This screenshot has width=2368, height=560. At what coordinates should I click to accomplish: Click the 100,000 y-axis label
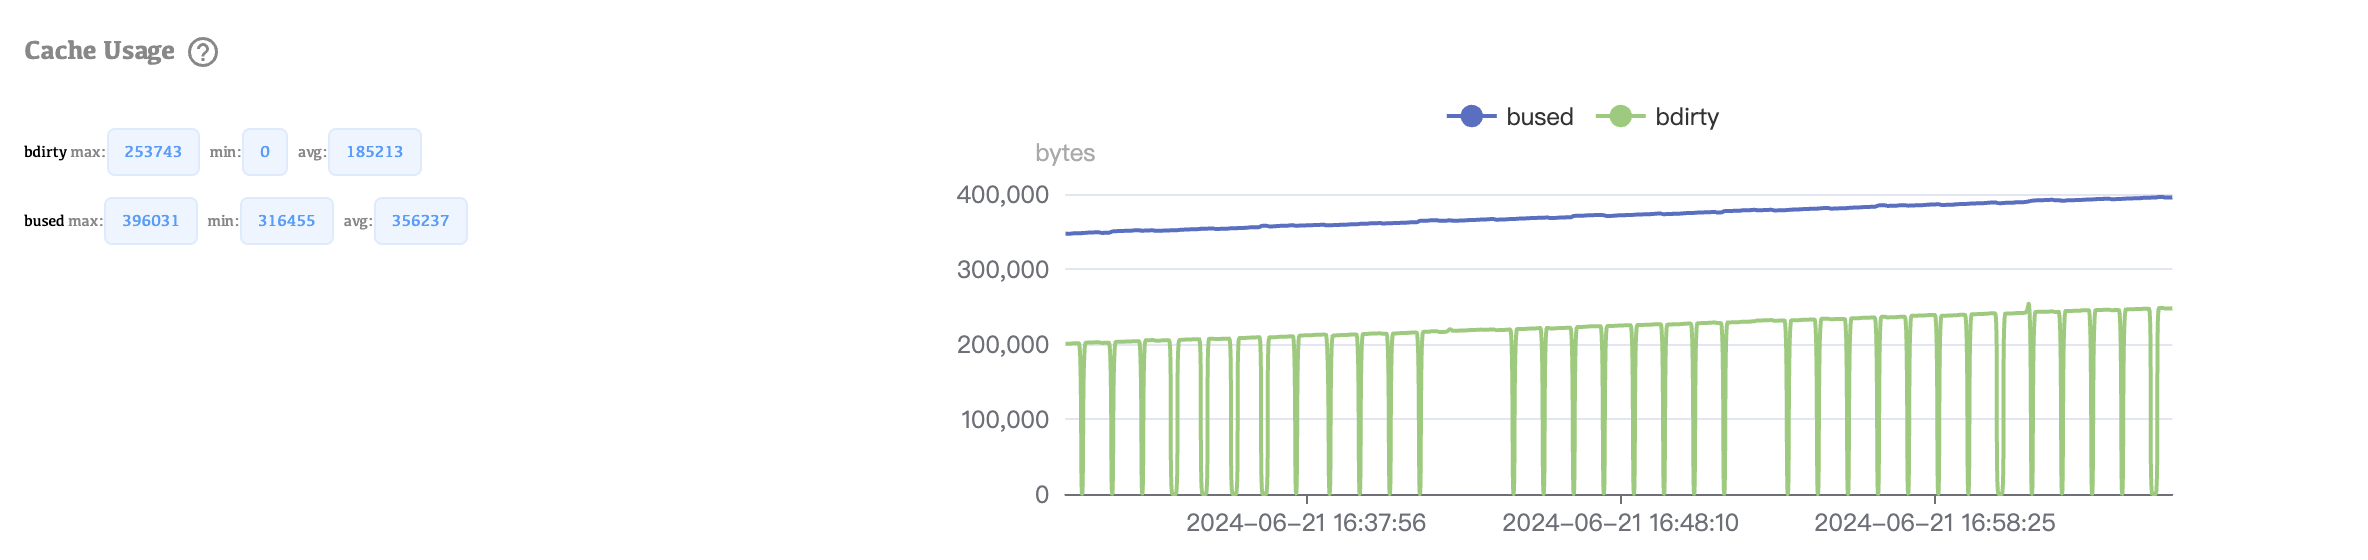coord(1004,420)
